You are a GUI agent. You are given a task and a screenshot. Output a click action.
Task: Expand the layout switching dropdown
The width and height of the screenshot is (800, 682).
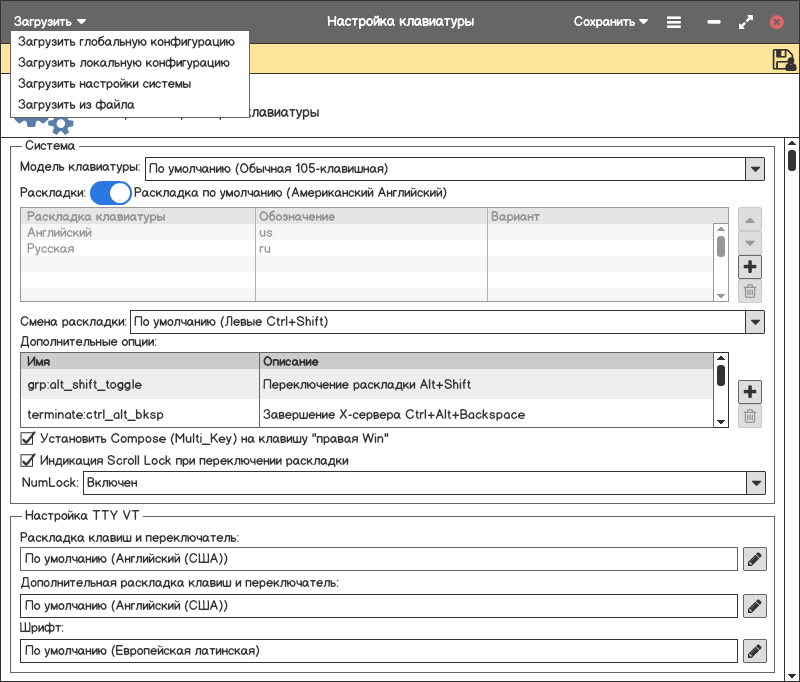point(754,322)
